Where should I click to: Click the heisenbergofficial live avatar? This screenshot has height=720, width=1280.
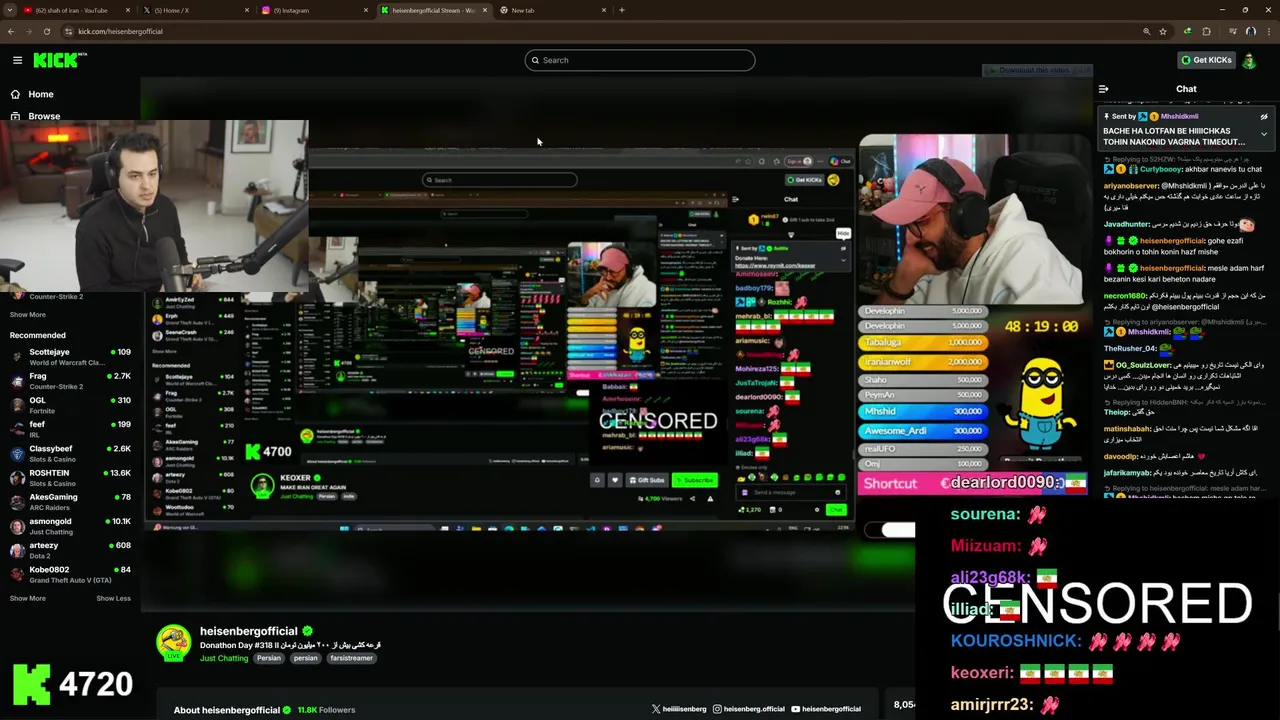tap(174, 643)
